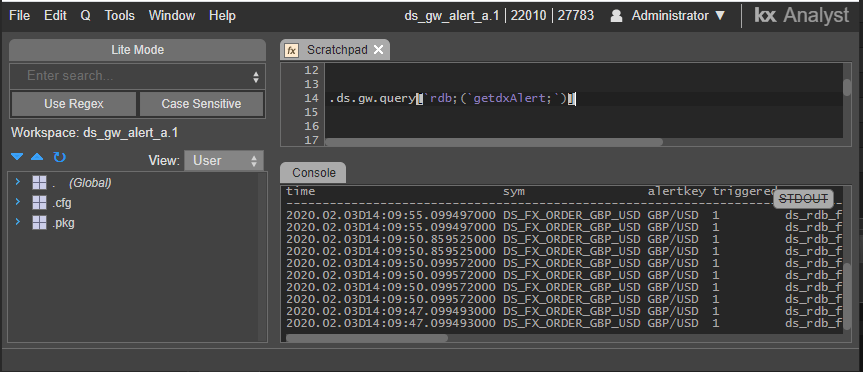Screen dimensions: 863x372
Task: Toggle the STDOUT button in Console
Action: (x=804, y=199)
